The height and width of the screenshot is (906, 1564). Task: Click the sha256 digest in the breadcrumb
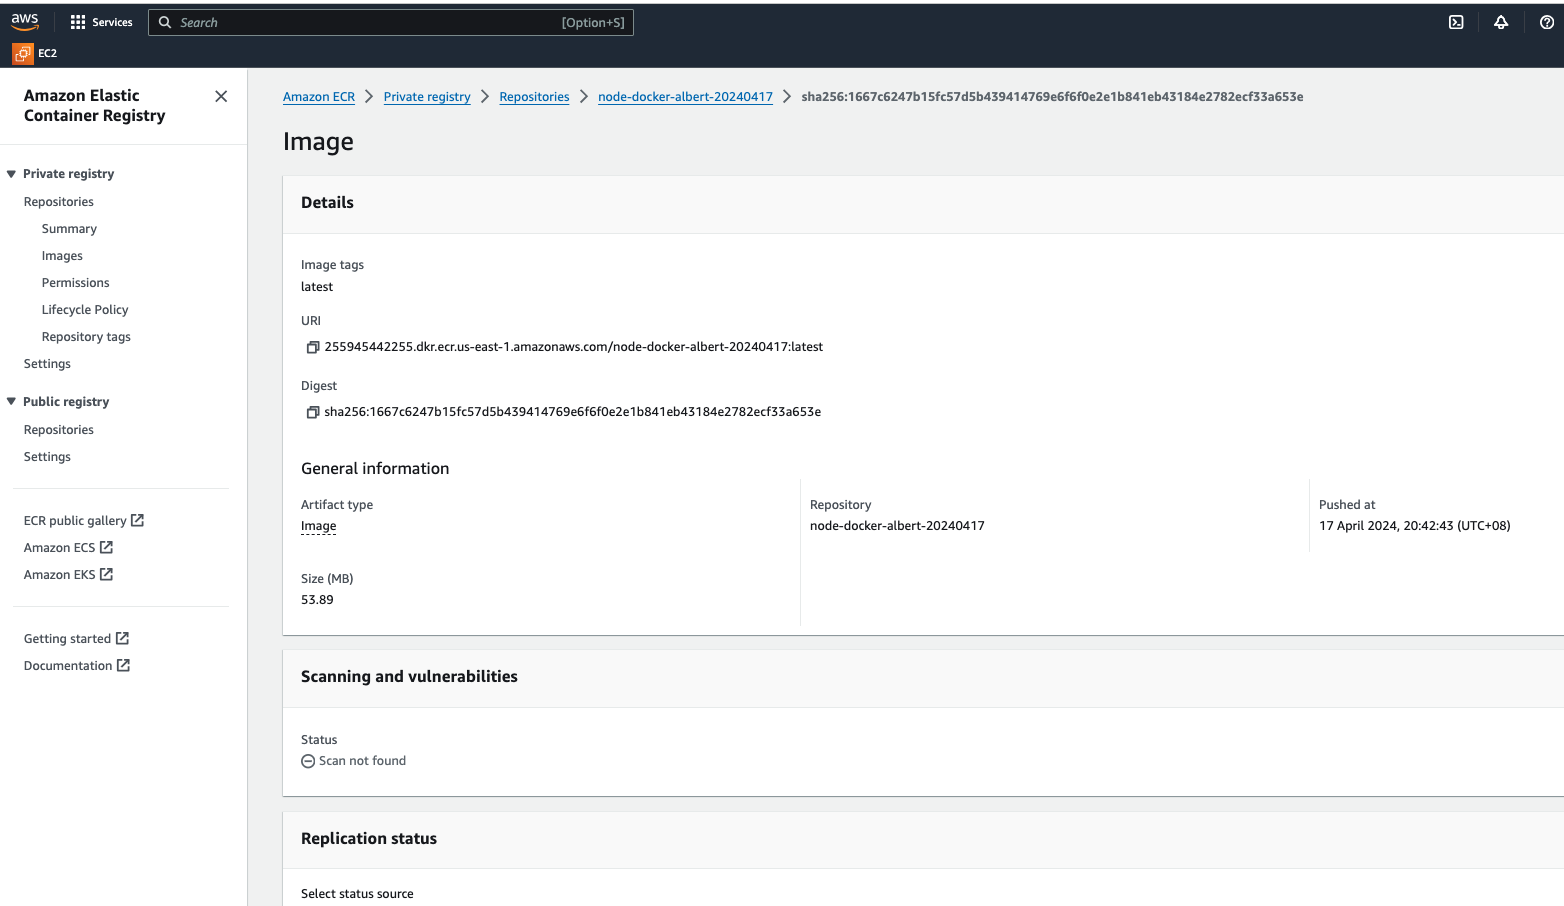(1052, 97)
